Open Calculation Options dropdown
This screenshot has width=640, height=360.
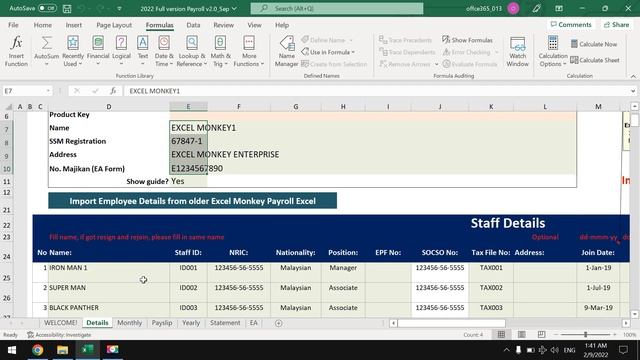pos(553,51)
